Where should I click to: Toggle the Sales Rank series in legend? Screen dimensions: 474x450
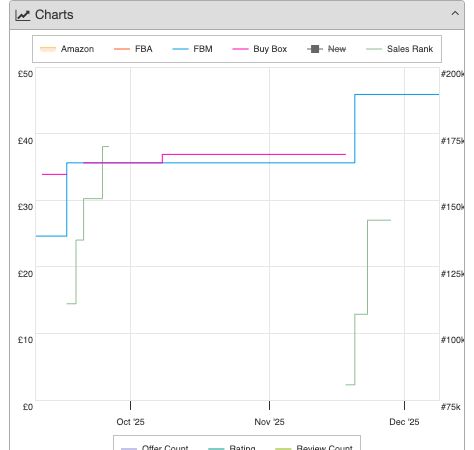coord(399,49)
